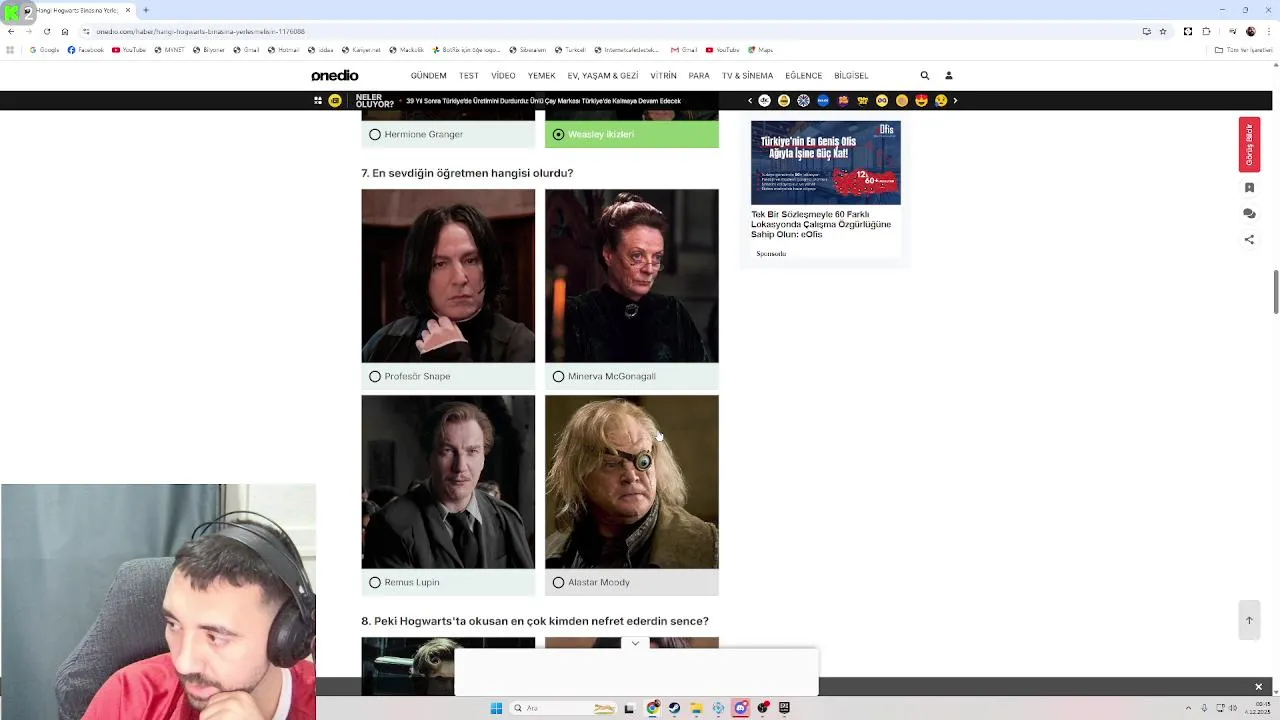Open the MYNET bookmark
This screenshot has width=1280, height=720.
[x=170, y=50]
